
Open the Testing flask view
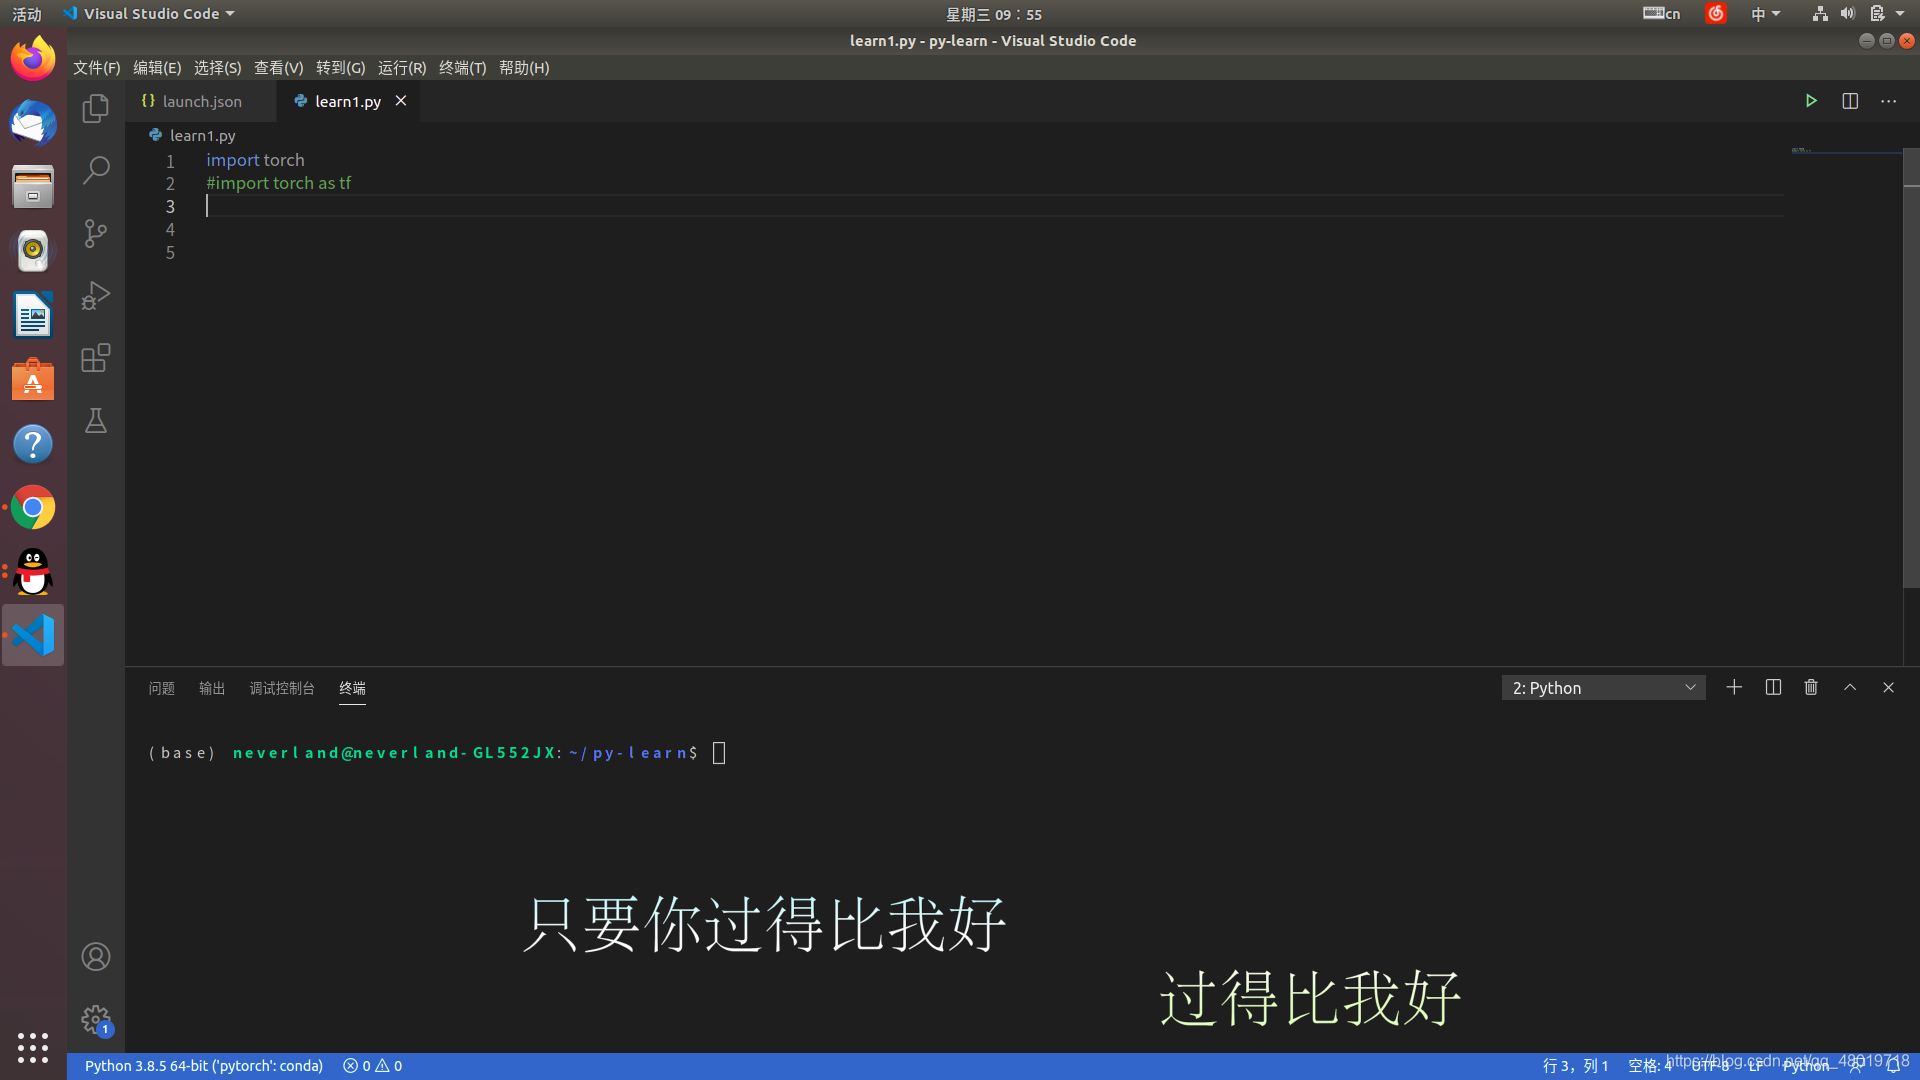[x=96, y=421]
